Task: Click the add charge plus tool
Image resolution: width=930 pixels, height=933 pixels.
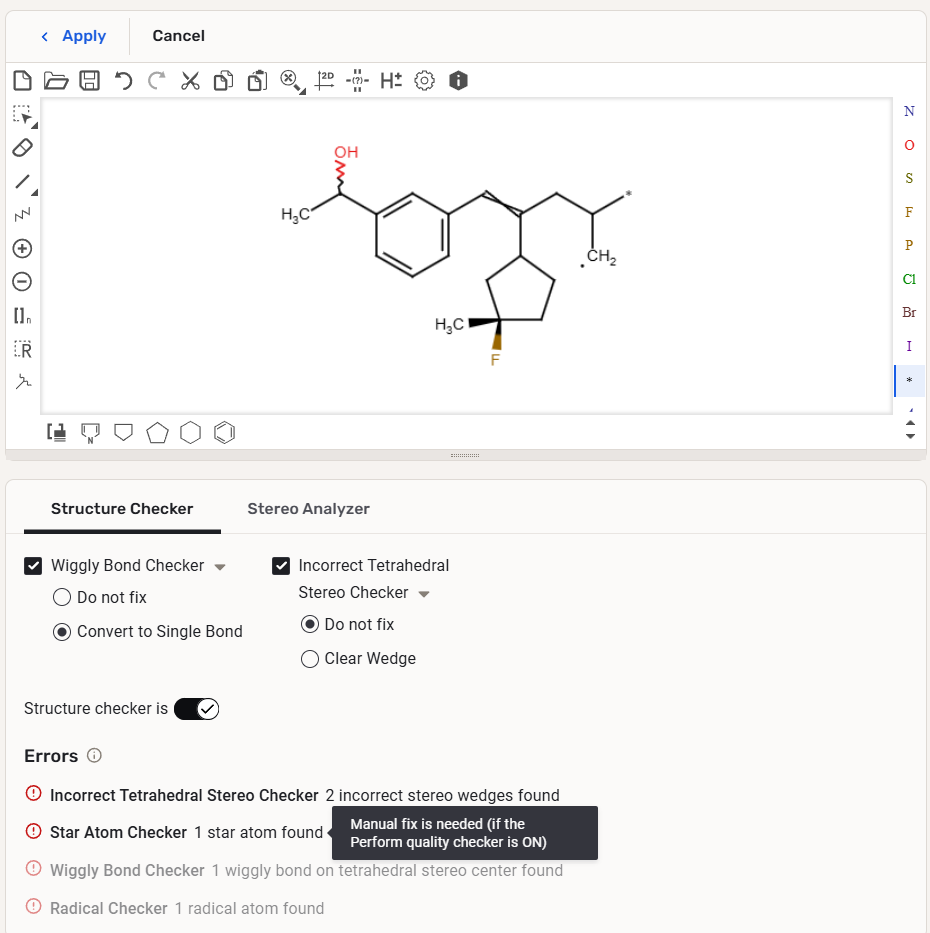Action: tap(22, 249)
